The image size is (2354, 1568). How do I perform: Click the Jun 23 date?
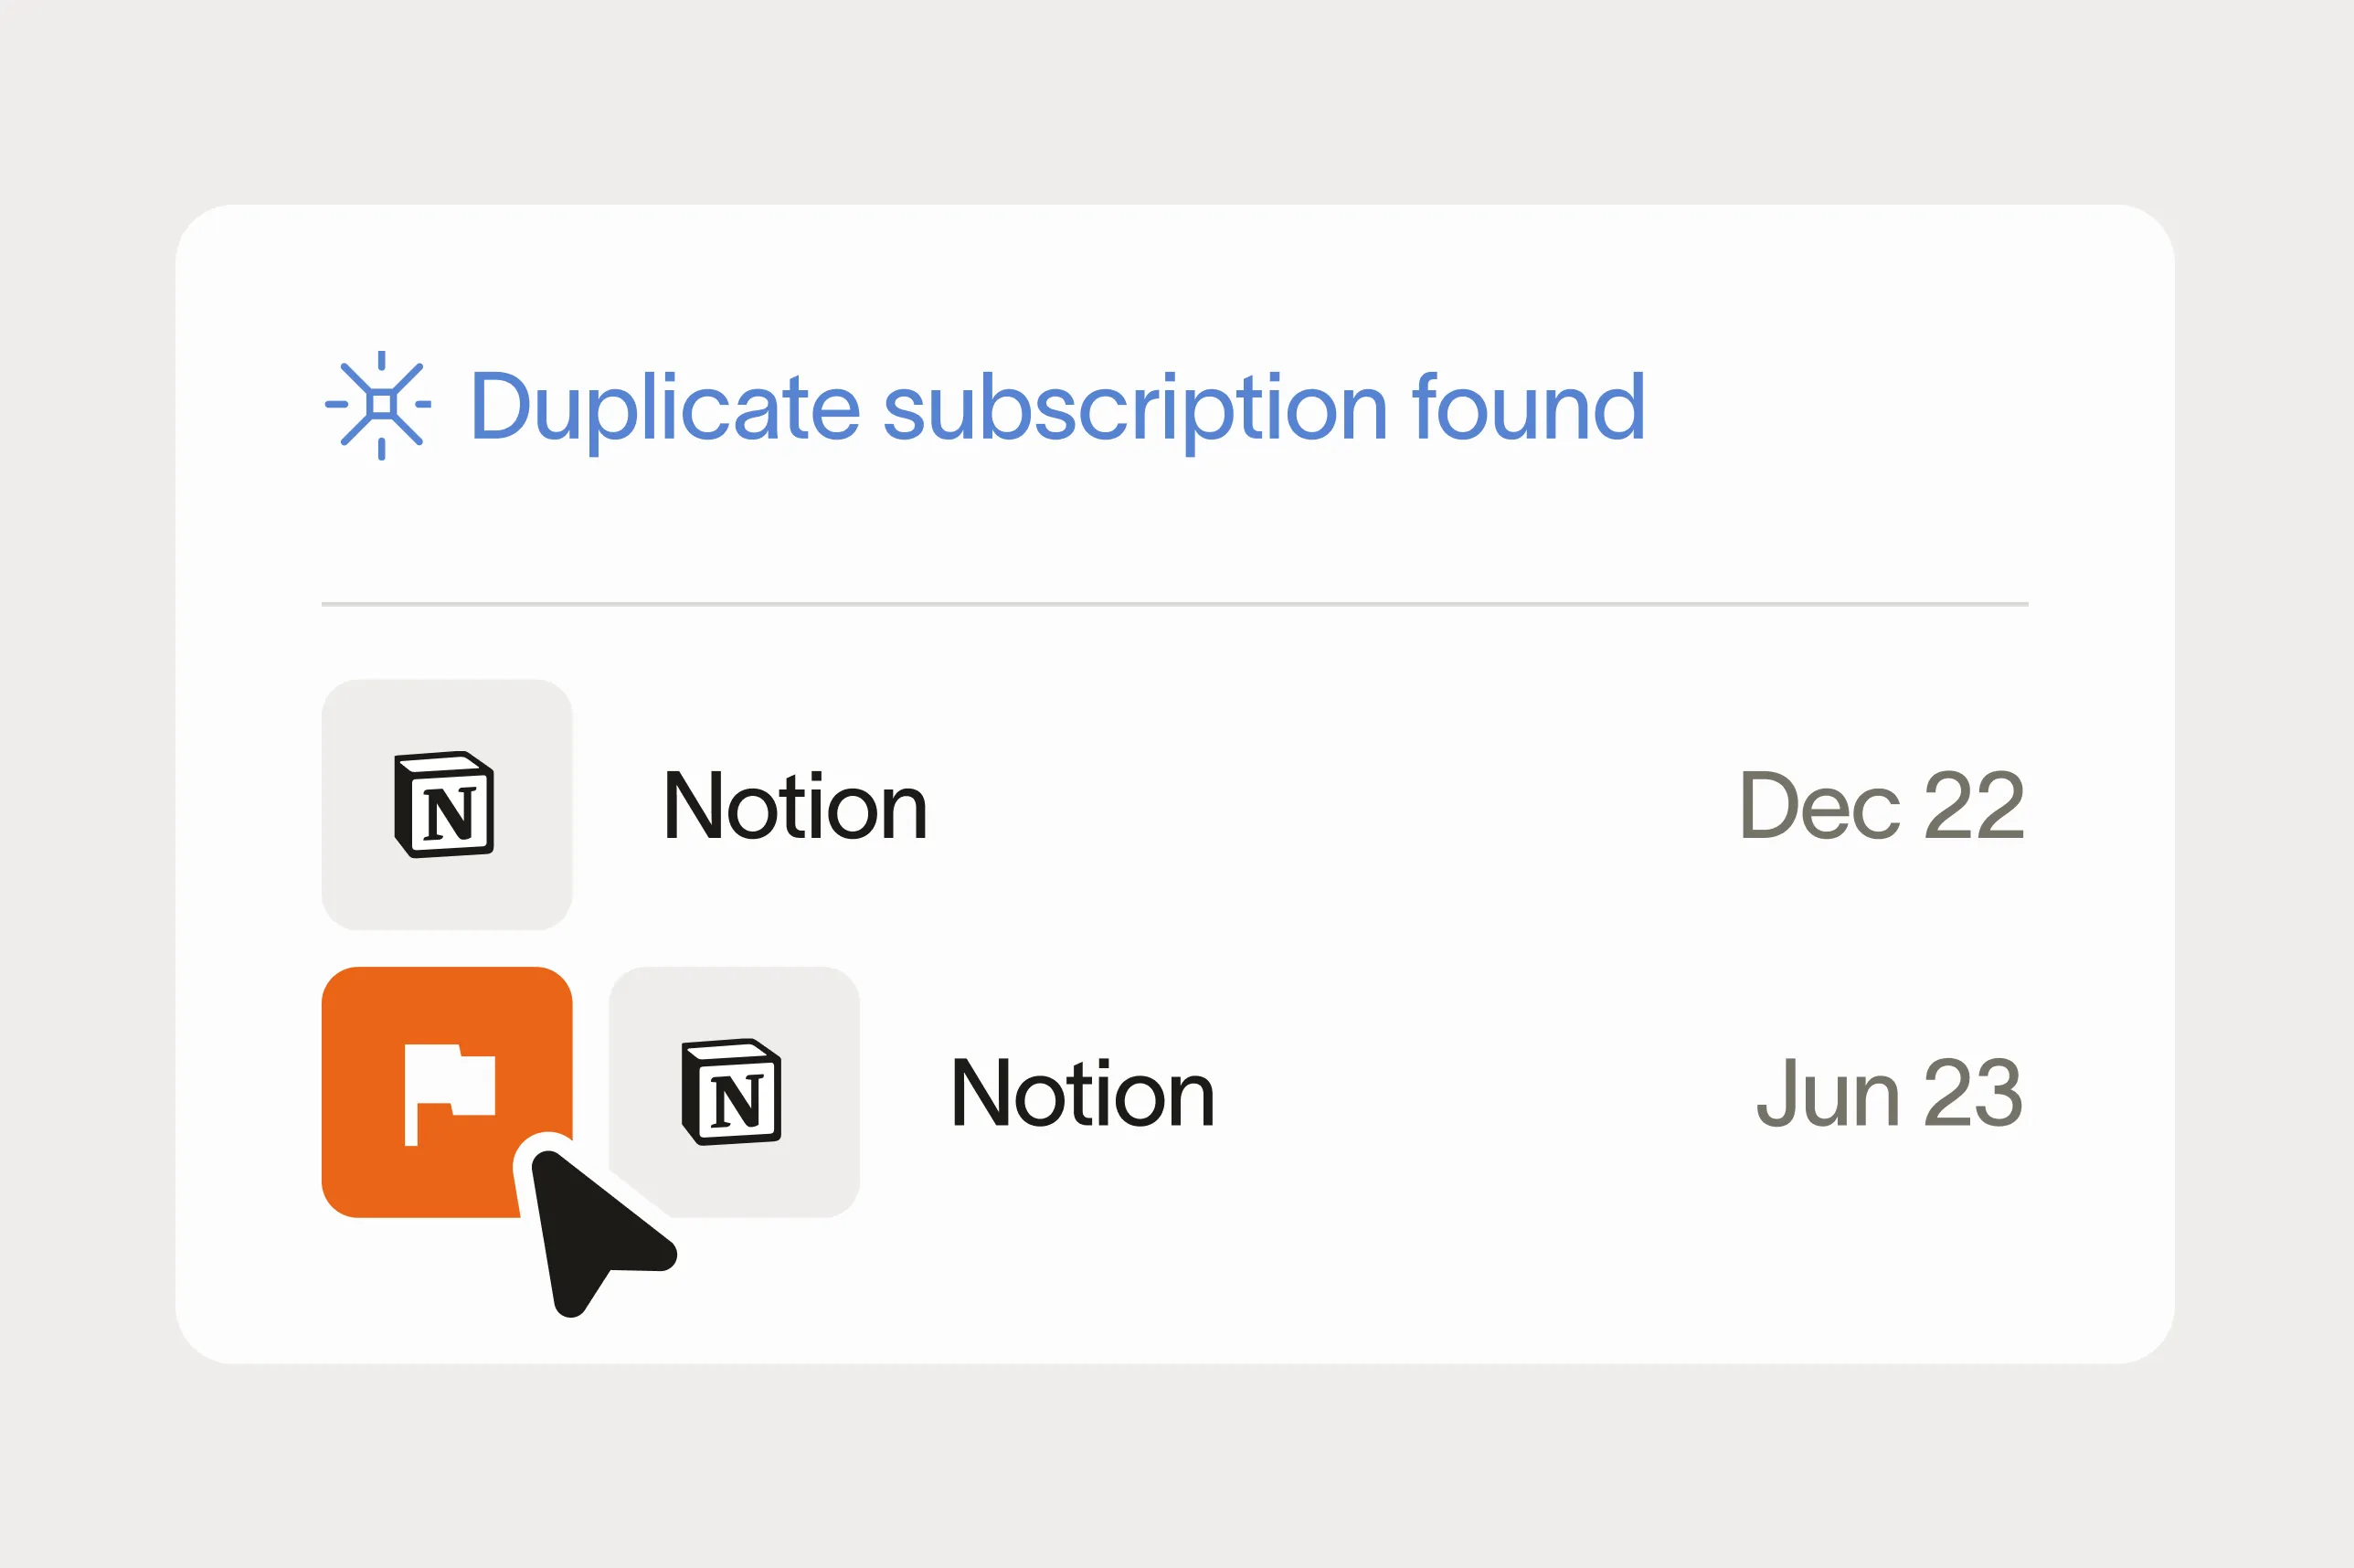[1889, 1093]
